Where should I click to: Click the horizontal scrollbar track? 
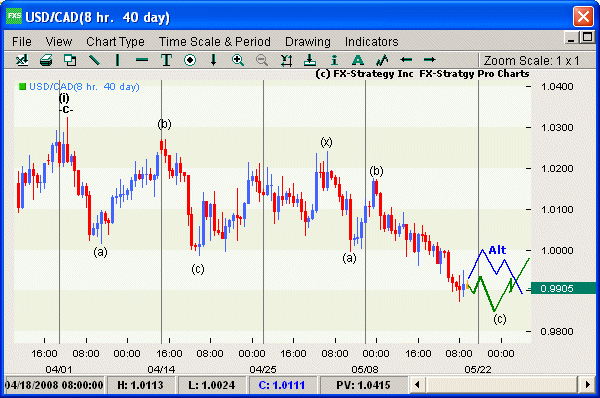[502, 384]
